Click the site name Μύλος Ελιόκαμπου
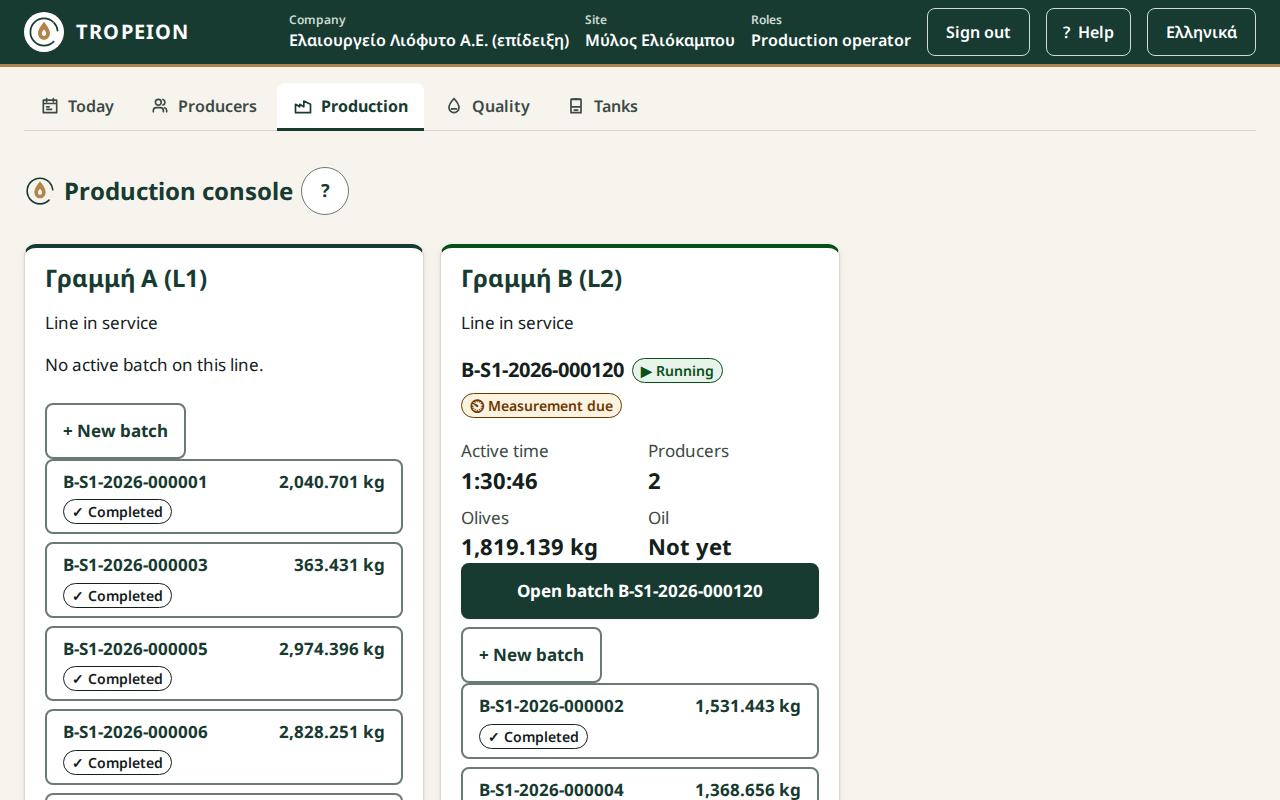The height and width of the screenshot is (800, 1280). [x=660, y=41]
